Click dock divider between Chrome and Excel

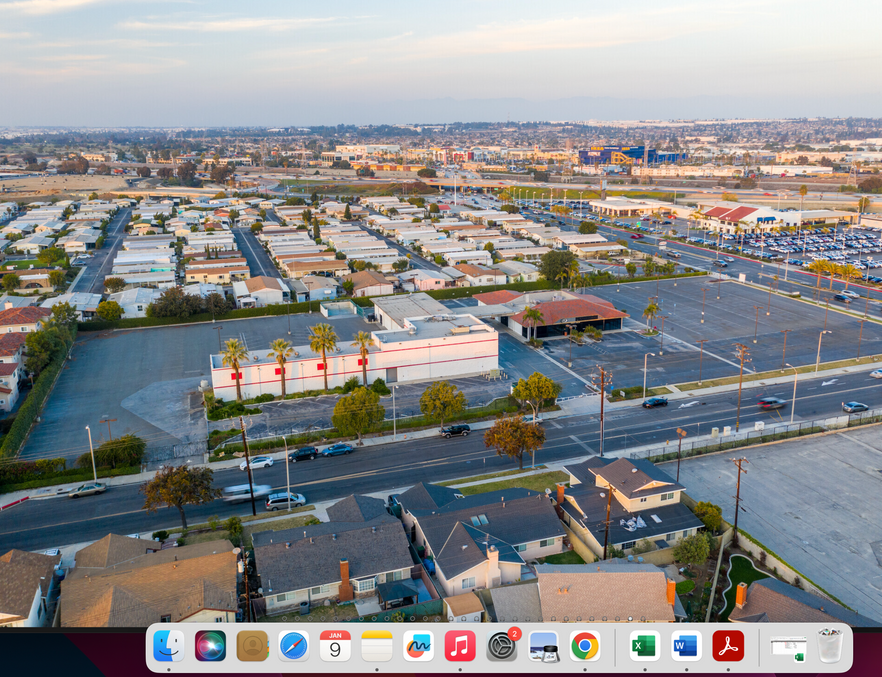(615, 647)
